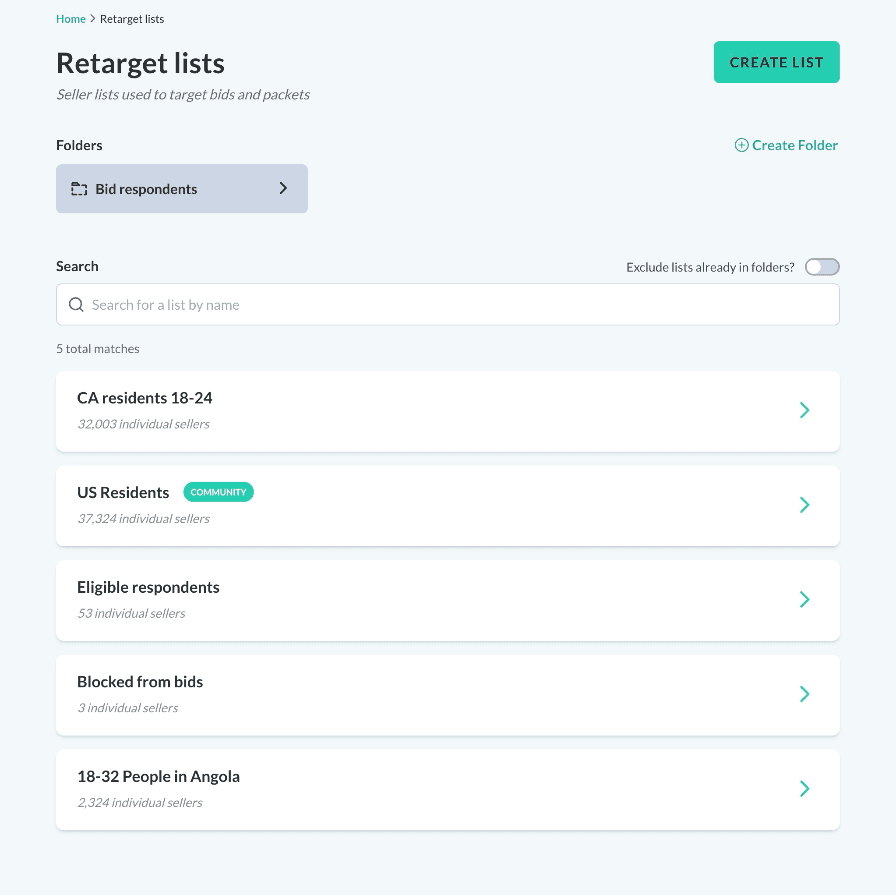Select the Eligible respondents list title
The width and height of the screenshot is (896, 895).
click(x=148, y=588)
